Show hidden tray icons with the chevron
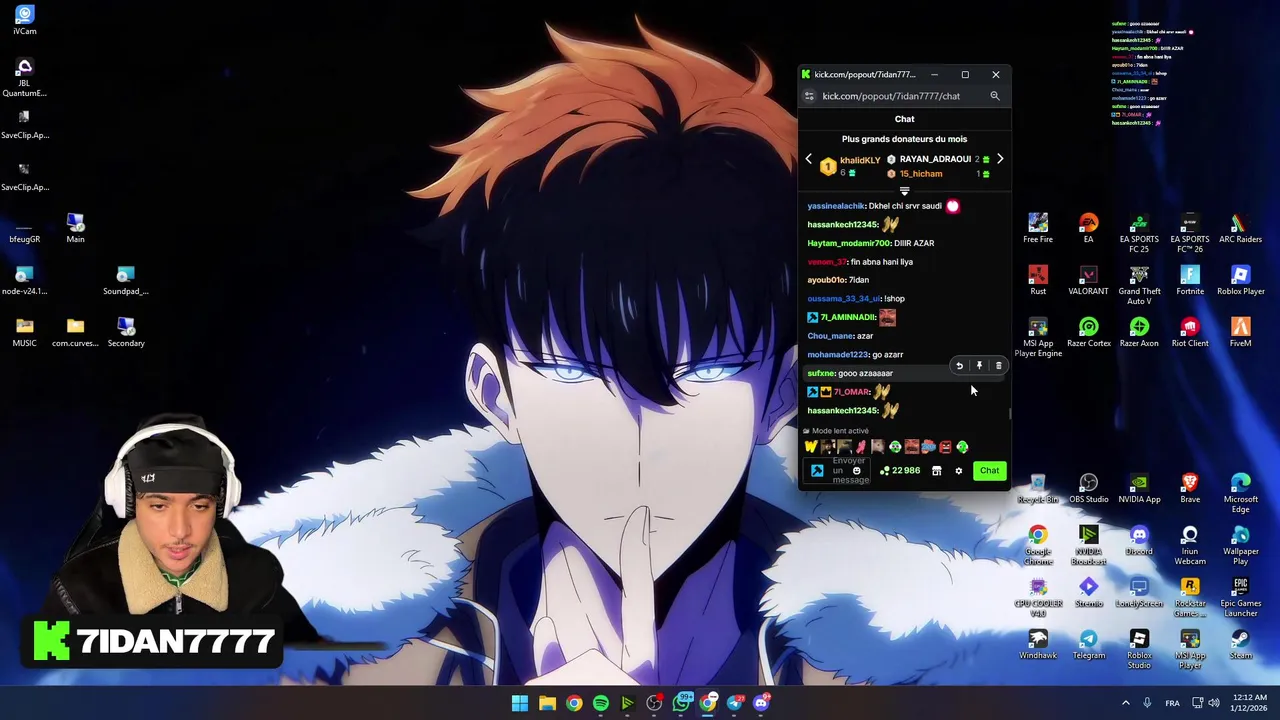 pos(1125,703)
